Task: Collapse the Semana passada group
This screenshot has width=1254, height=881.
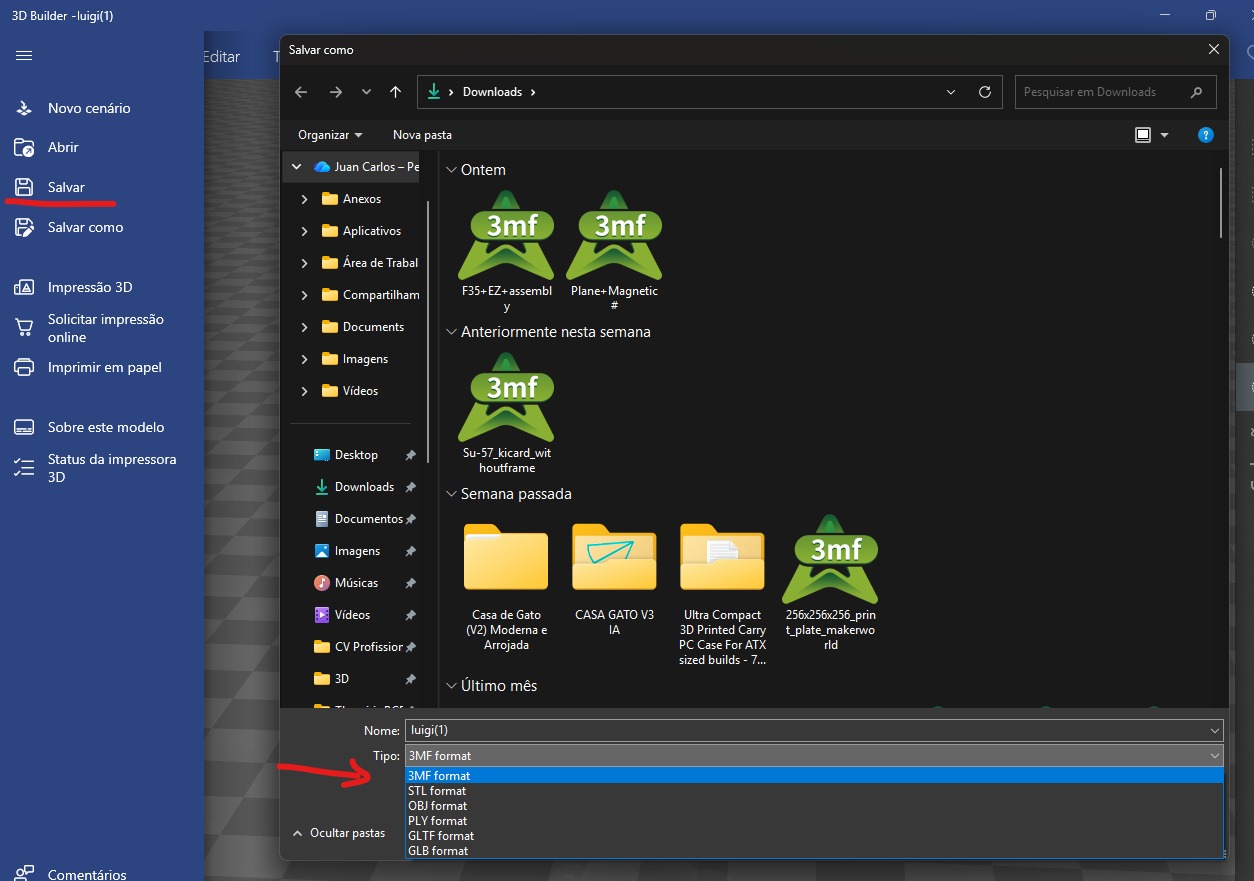Action: tap(451, 494)
